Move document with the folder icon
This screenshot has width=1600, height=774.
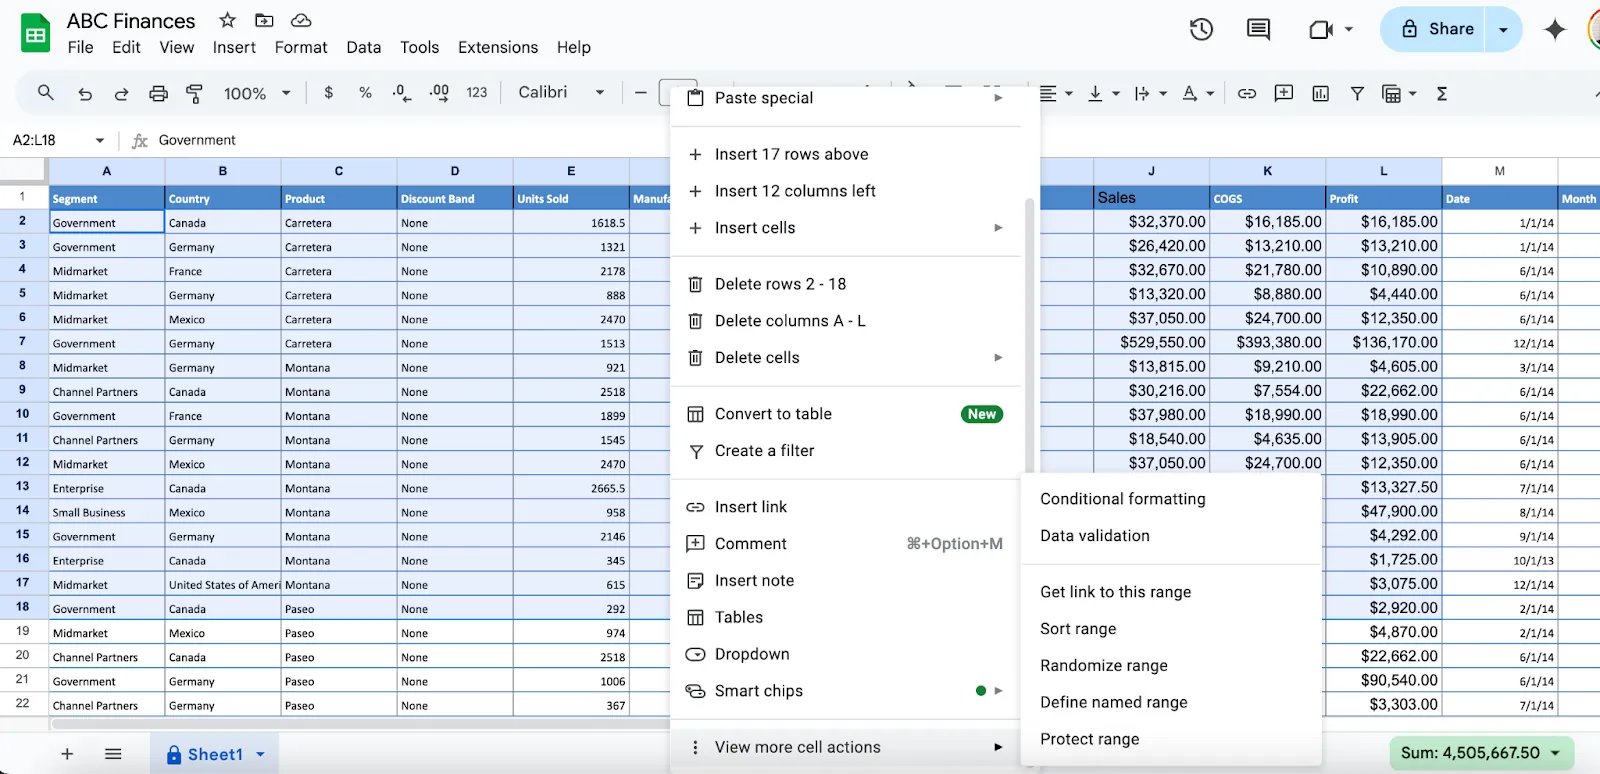pyautogui.click(x=264, y=20)
